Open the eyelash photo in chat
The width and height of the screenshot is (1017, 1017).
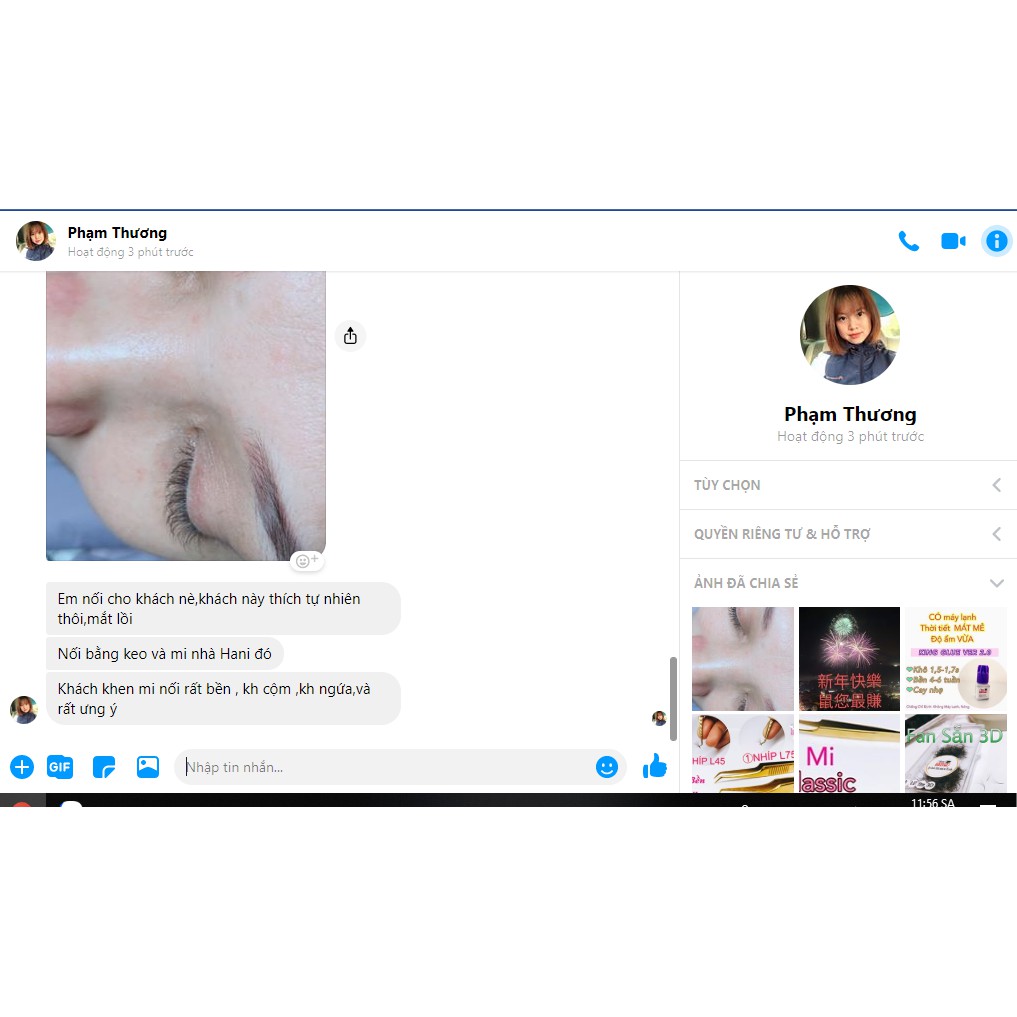click(186, 415)
